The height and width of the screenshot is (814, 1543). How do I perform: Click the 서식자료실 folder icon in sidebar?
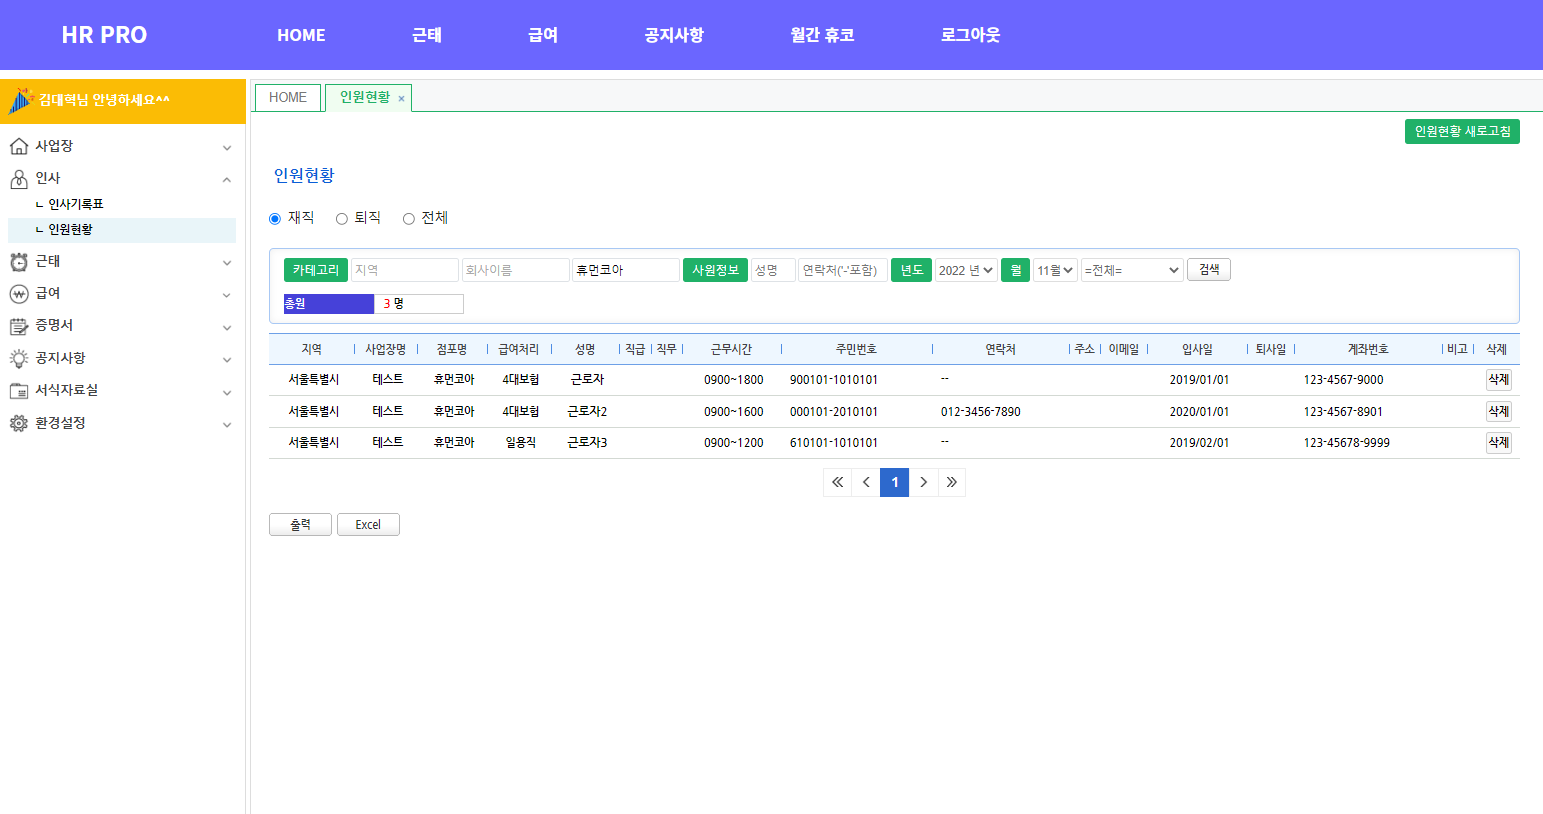(x=18, y=391)
